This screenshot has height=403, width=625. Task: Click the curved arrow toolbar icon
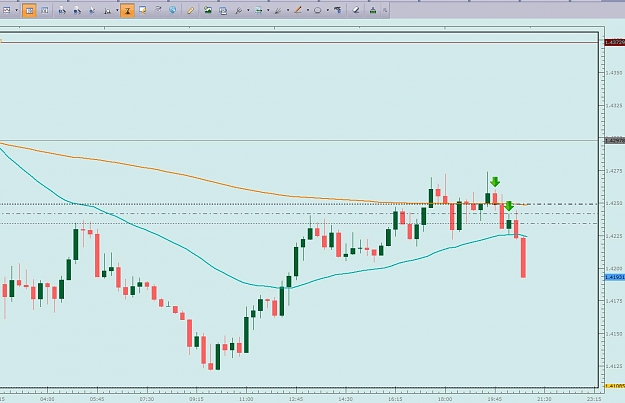[158, 10]
